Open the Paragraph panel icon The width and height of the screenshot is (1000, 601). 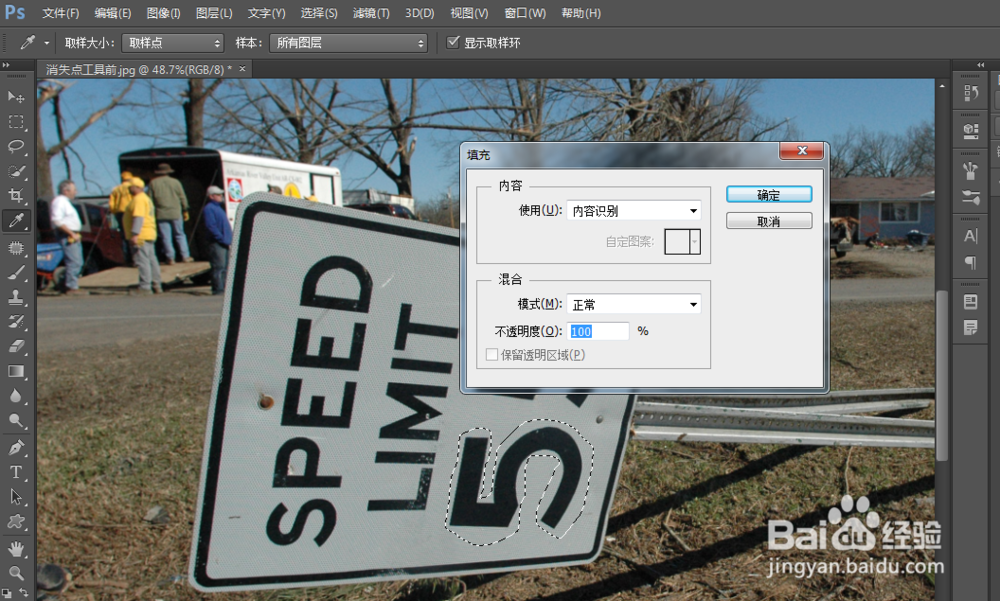click(971, 262)
